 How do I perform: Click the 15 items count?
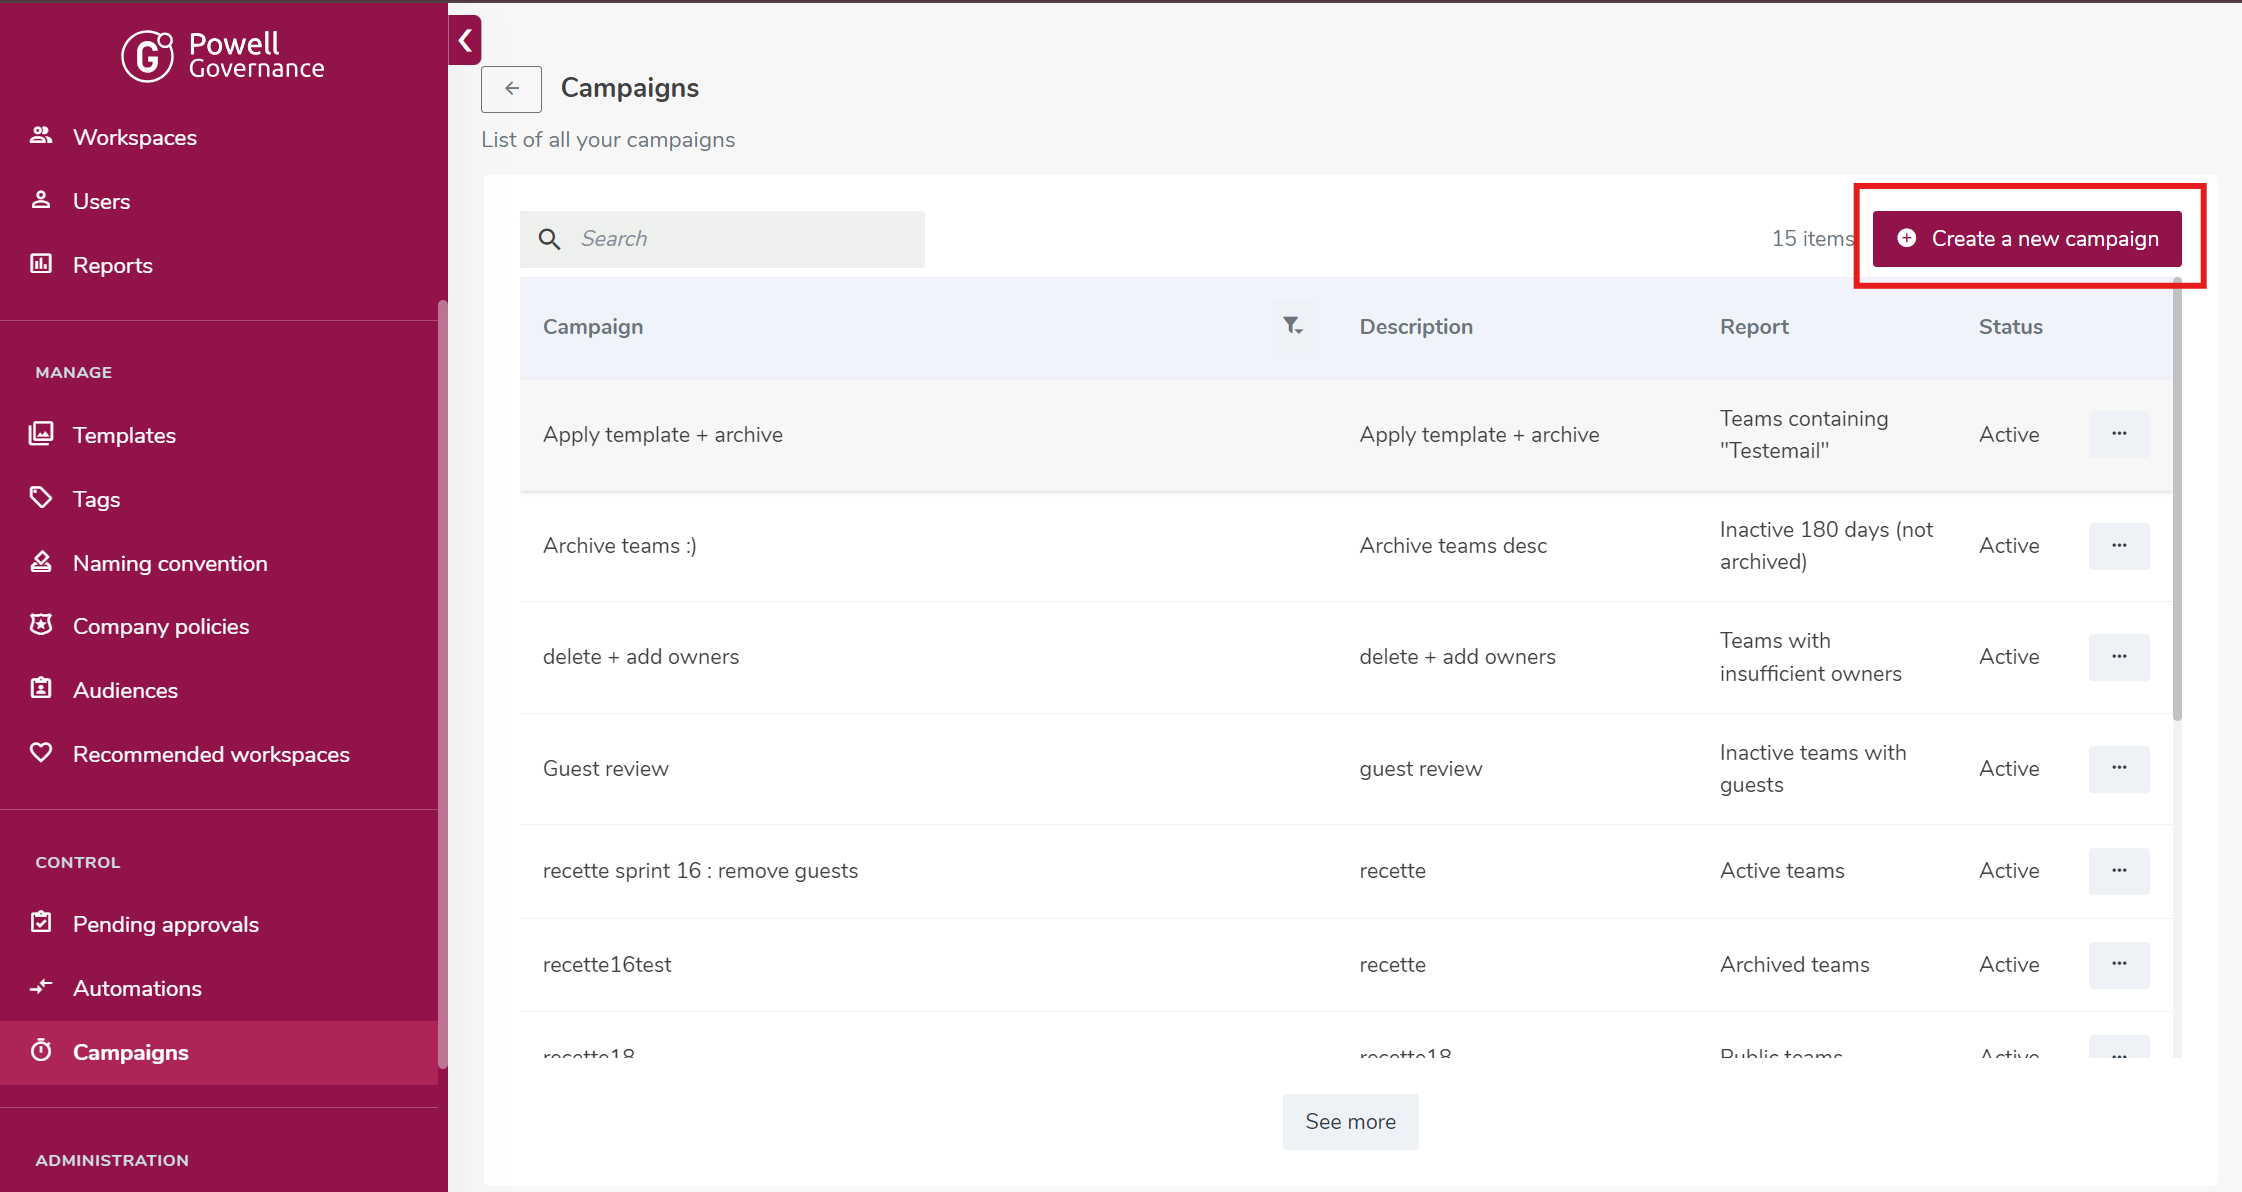[x=1813, y=239]
